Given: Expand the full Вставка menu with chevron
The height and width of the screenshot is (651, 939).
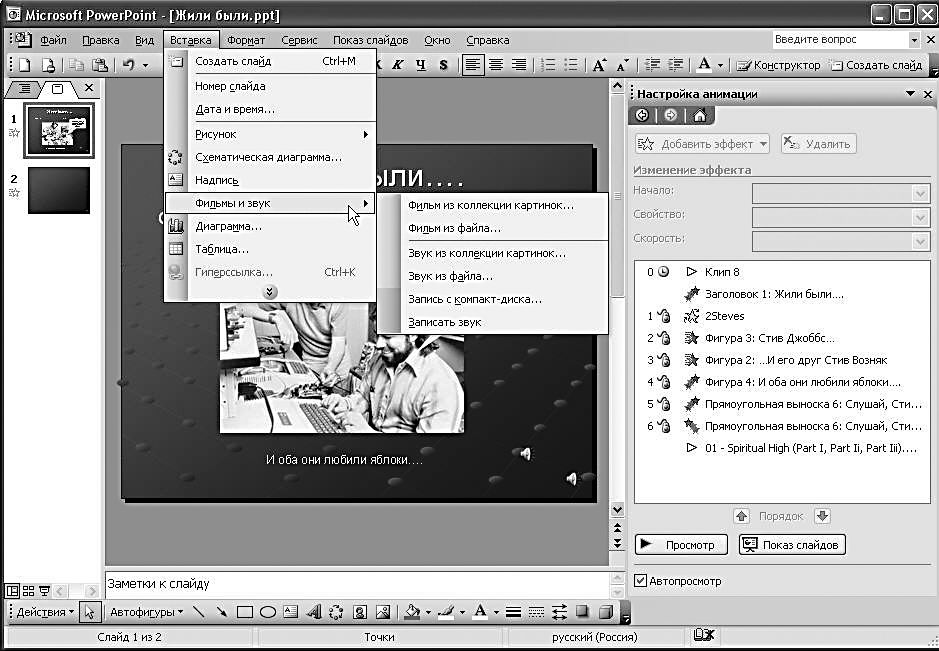Looking at the screenshot, I should 270,291.
